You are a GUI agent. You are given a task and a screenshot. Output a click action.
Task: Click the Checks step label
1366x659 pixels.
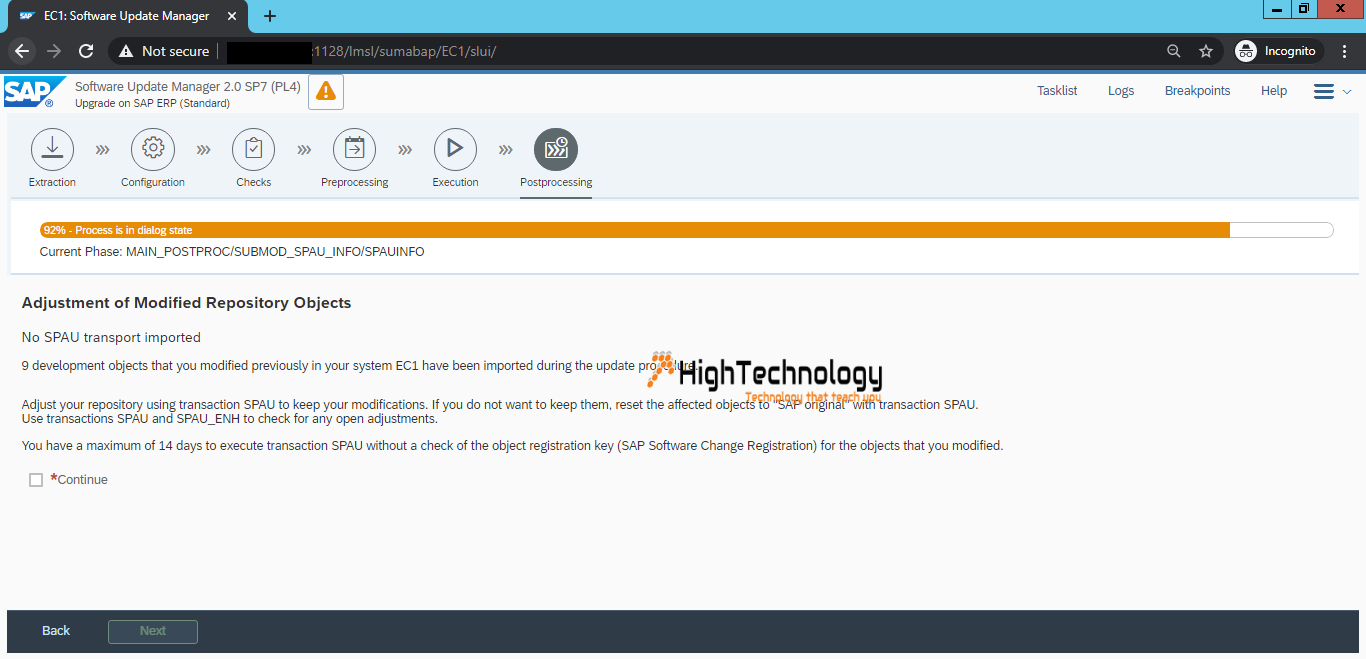pyautogui.click(x=254, y=182)
